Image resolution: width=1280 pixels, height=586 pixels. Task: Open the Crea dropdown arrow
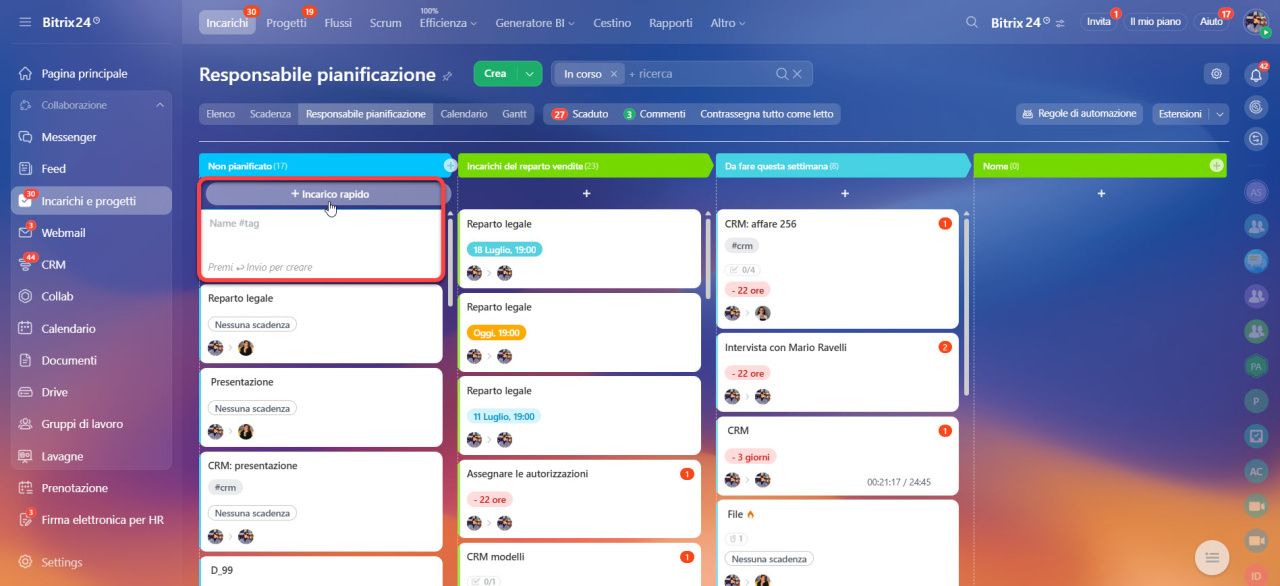(530, 74)
